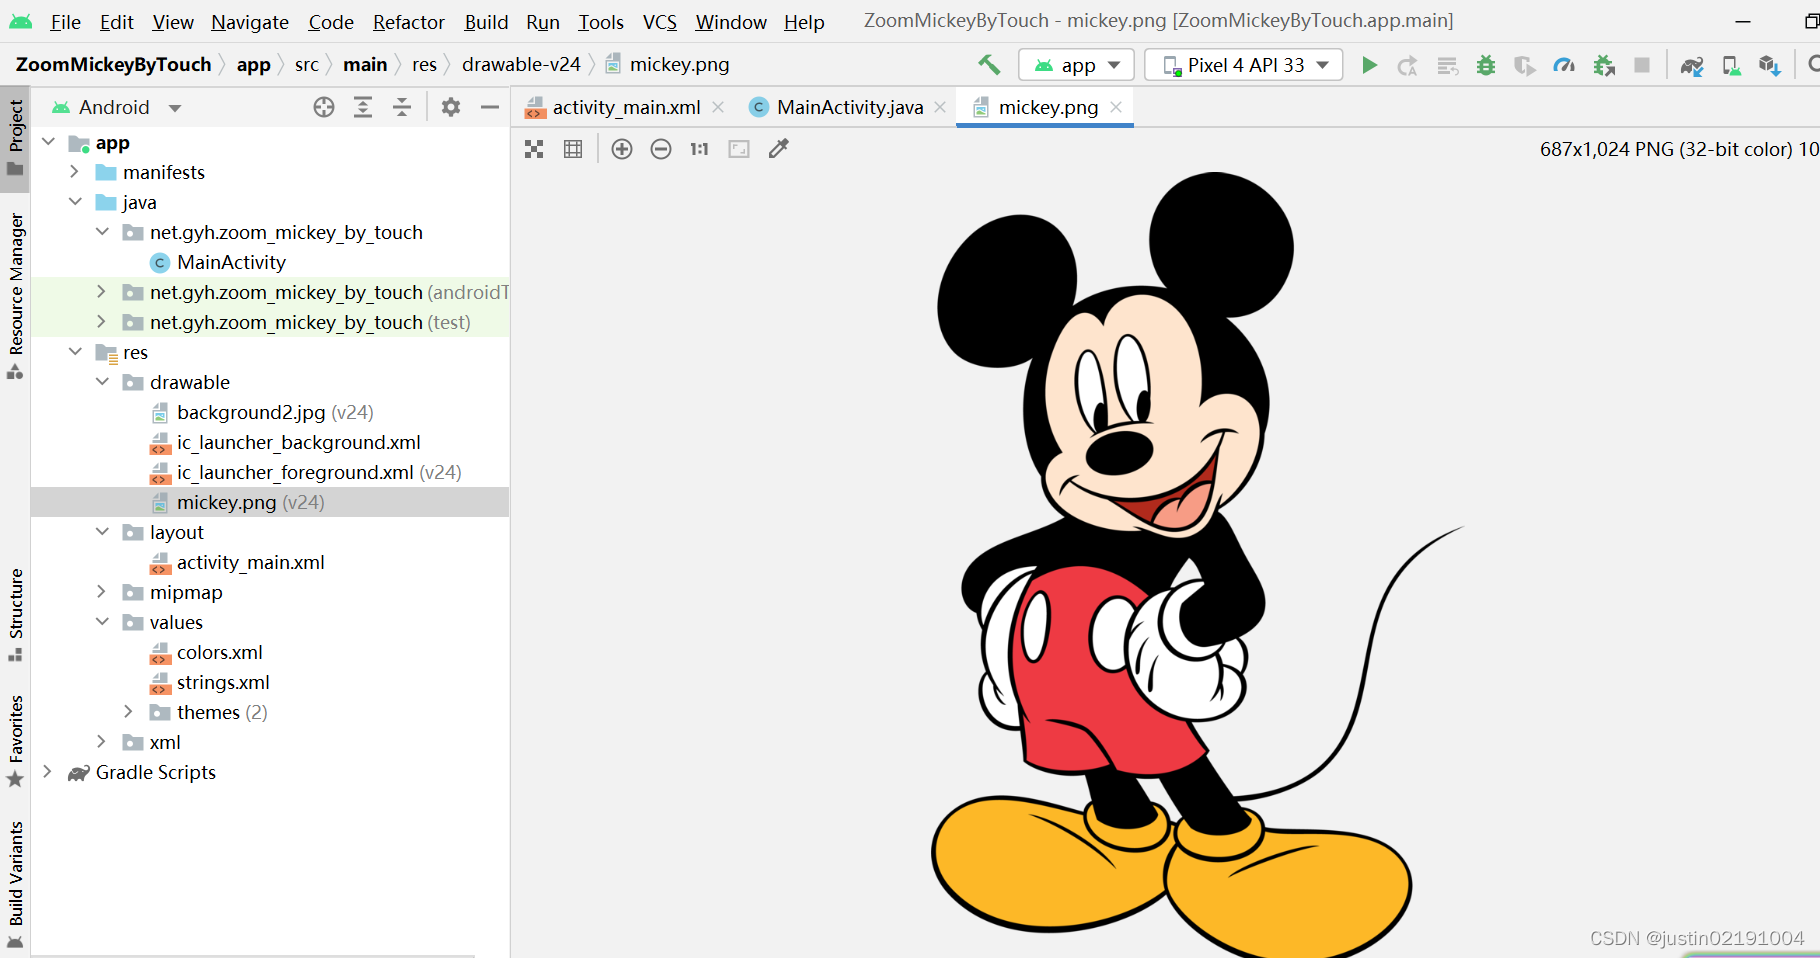The height and width of the screenshot is (958, 1820).
Task: Select strings.xml in the project tree
Action: point(223,682)
